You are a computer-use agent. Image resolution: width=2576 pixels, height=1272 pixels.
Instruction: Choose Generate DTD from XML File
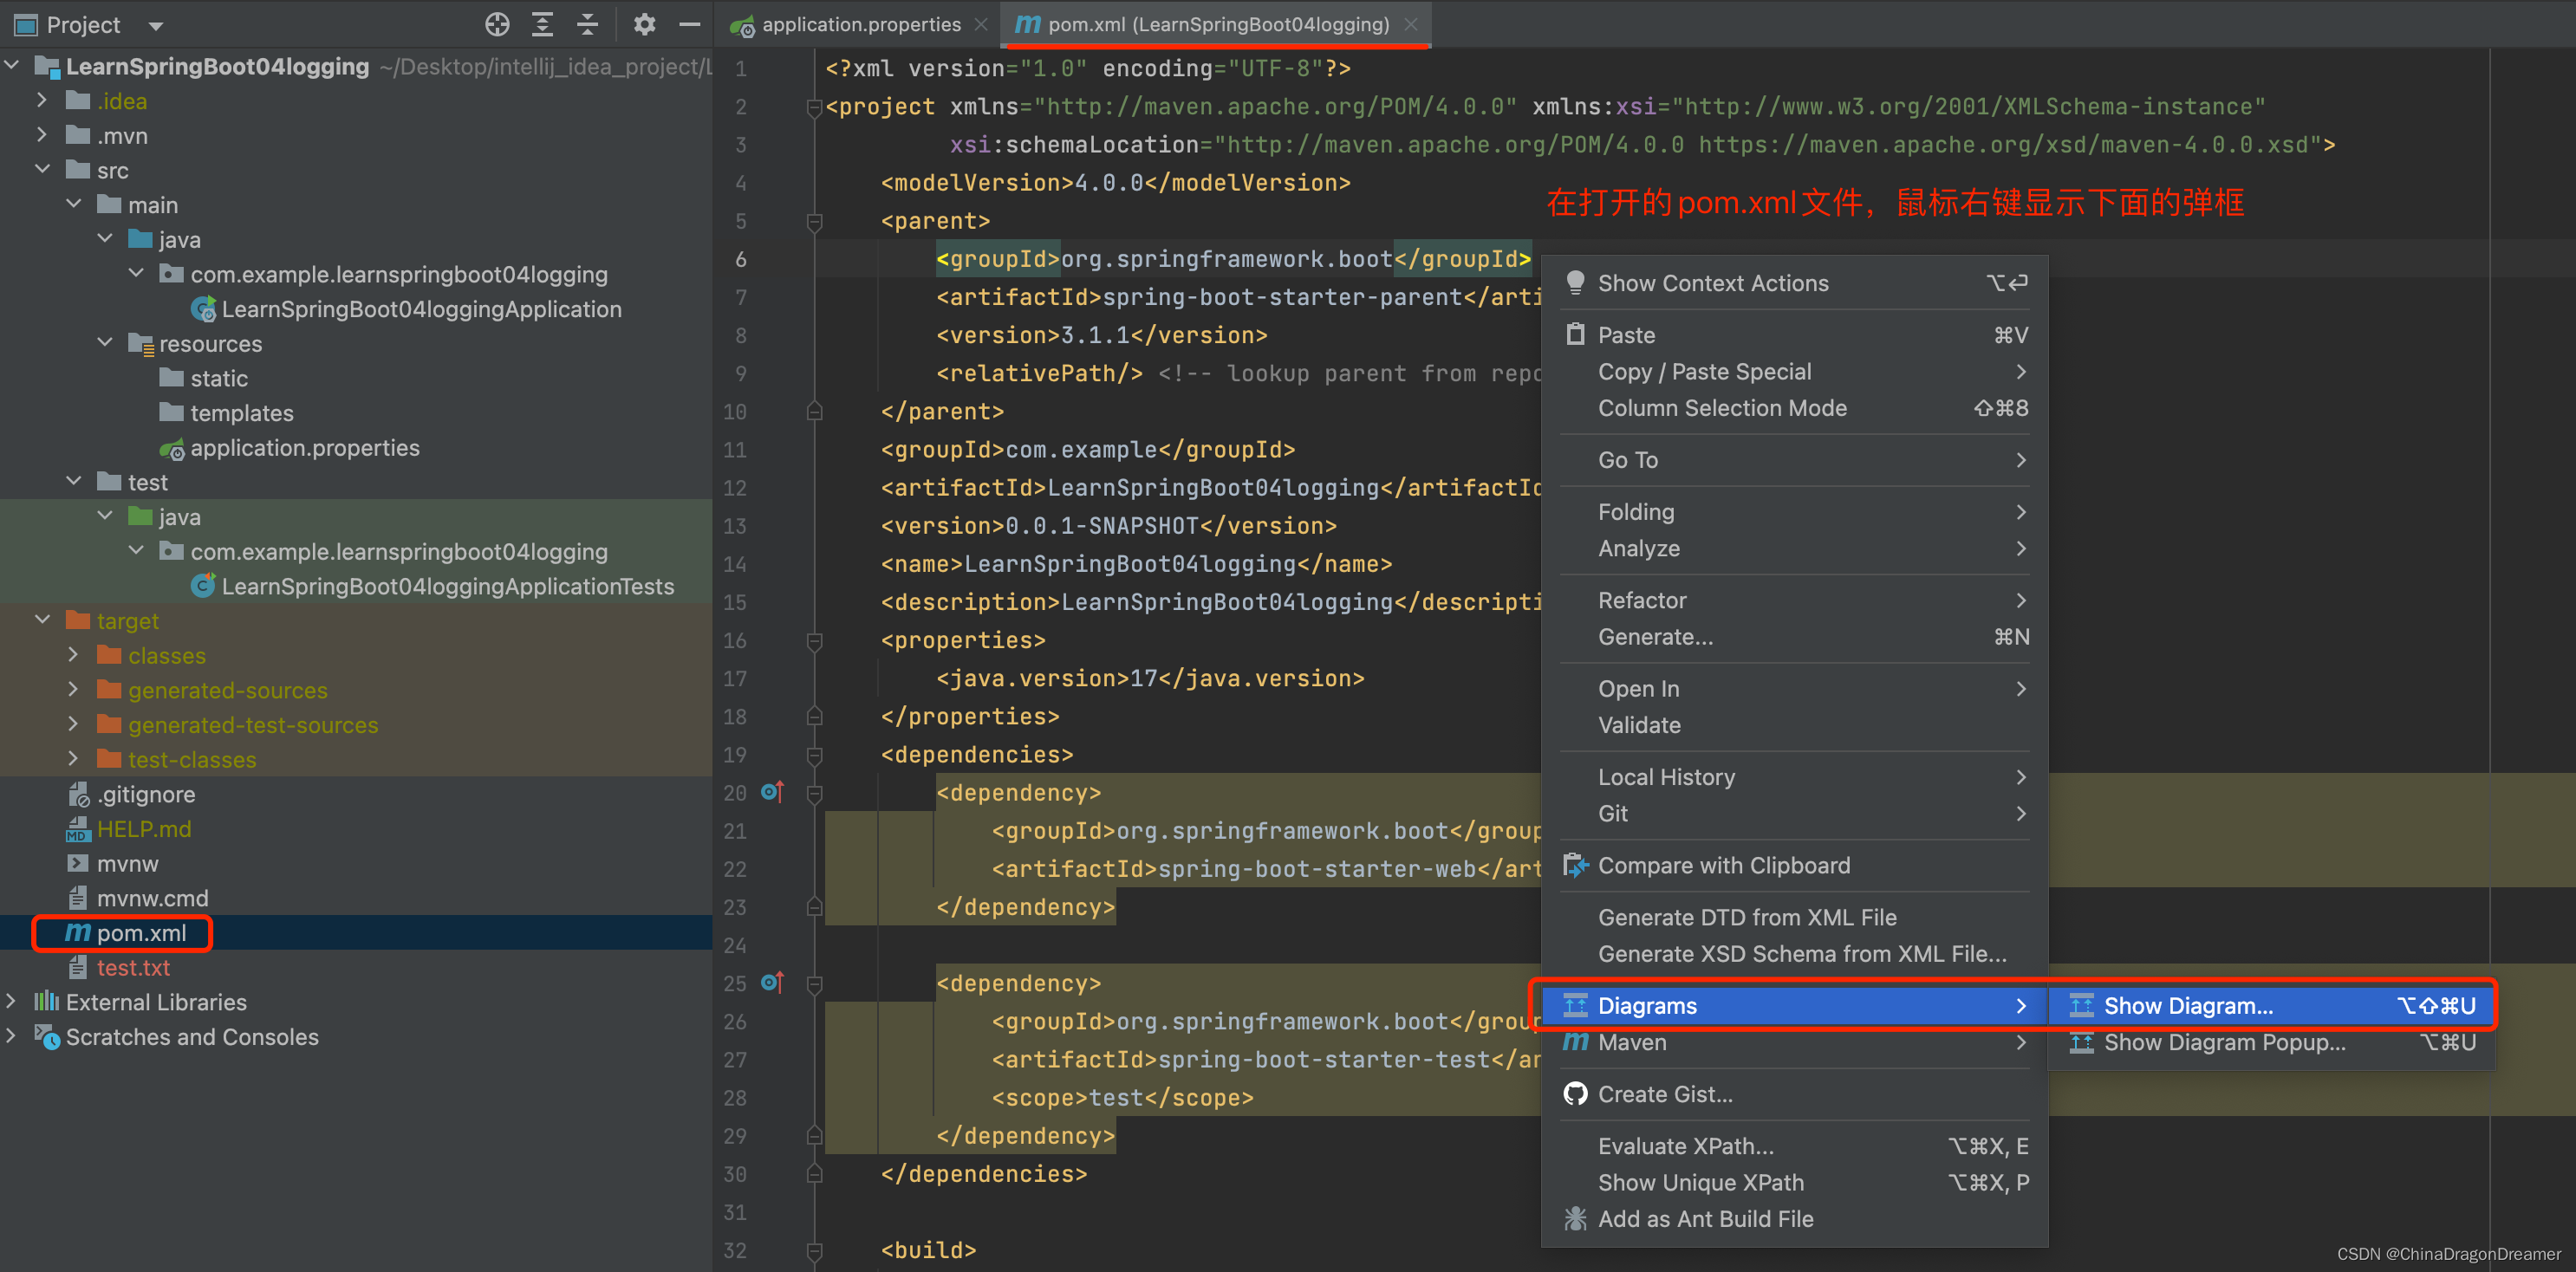[x=1795, y=917]
